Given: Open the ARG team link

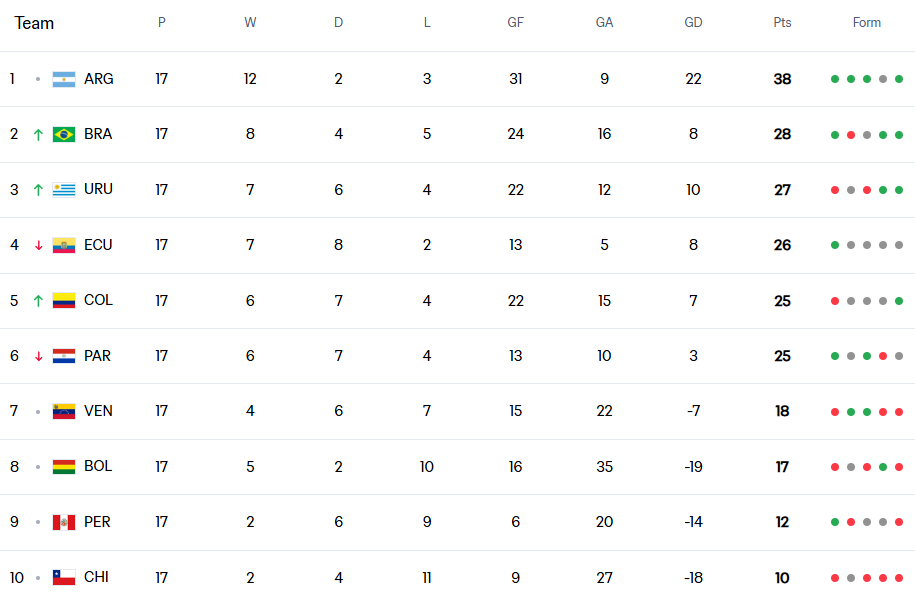Looking at the screenshot, I should coord(99,79).
